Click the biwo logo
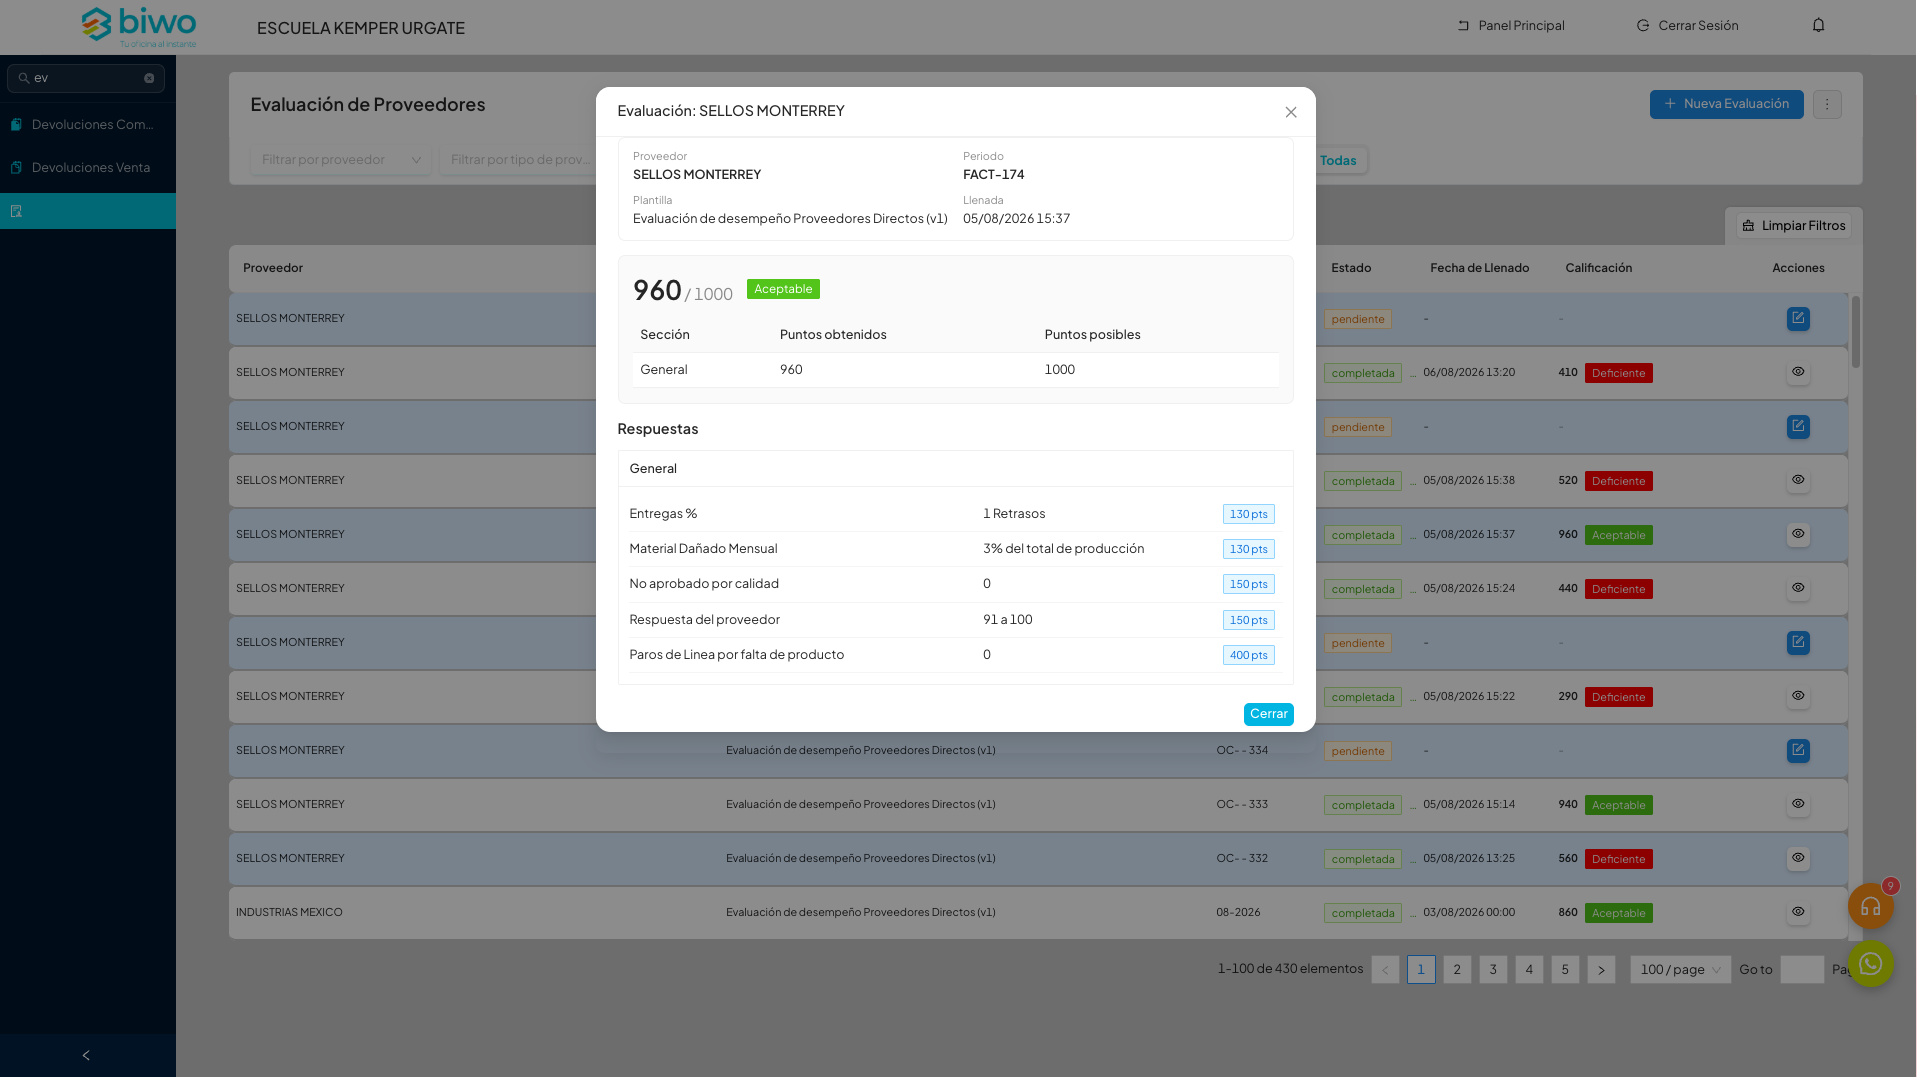 pyautogui.click(x=138, y=27)
